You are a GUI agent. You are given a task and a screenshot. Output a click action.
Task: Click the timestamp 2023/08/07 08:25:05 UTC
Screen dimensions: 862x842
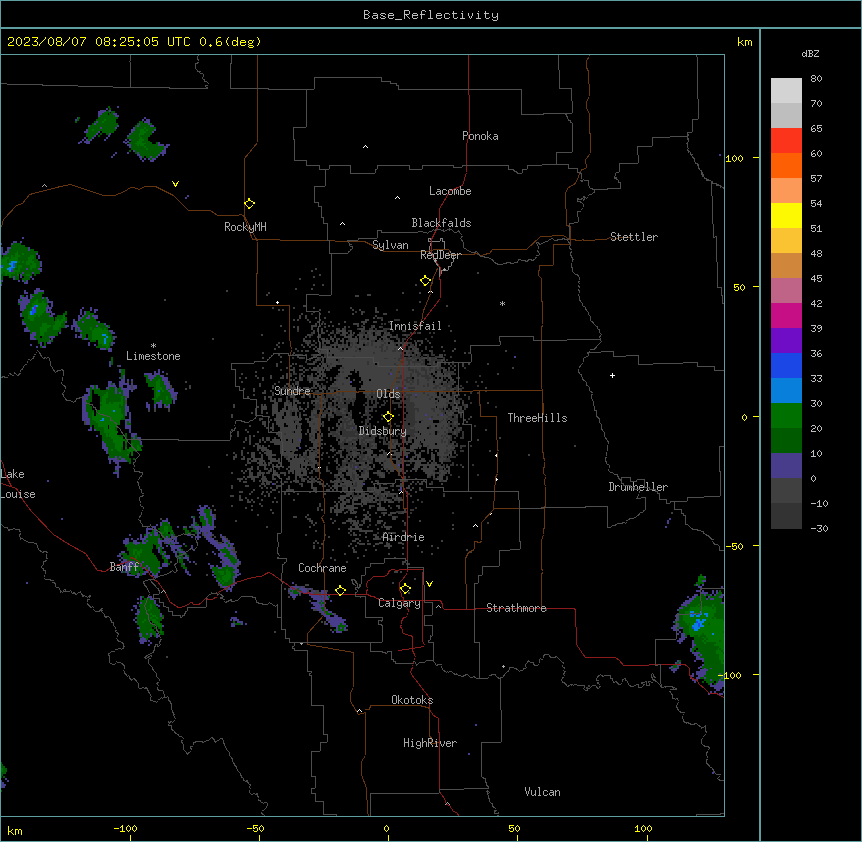99,42
